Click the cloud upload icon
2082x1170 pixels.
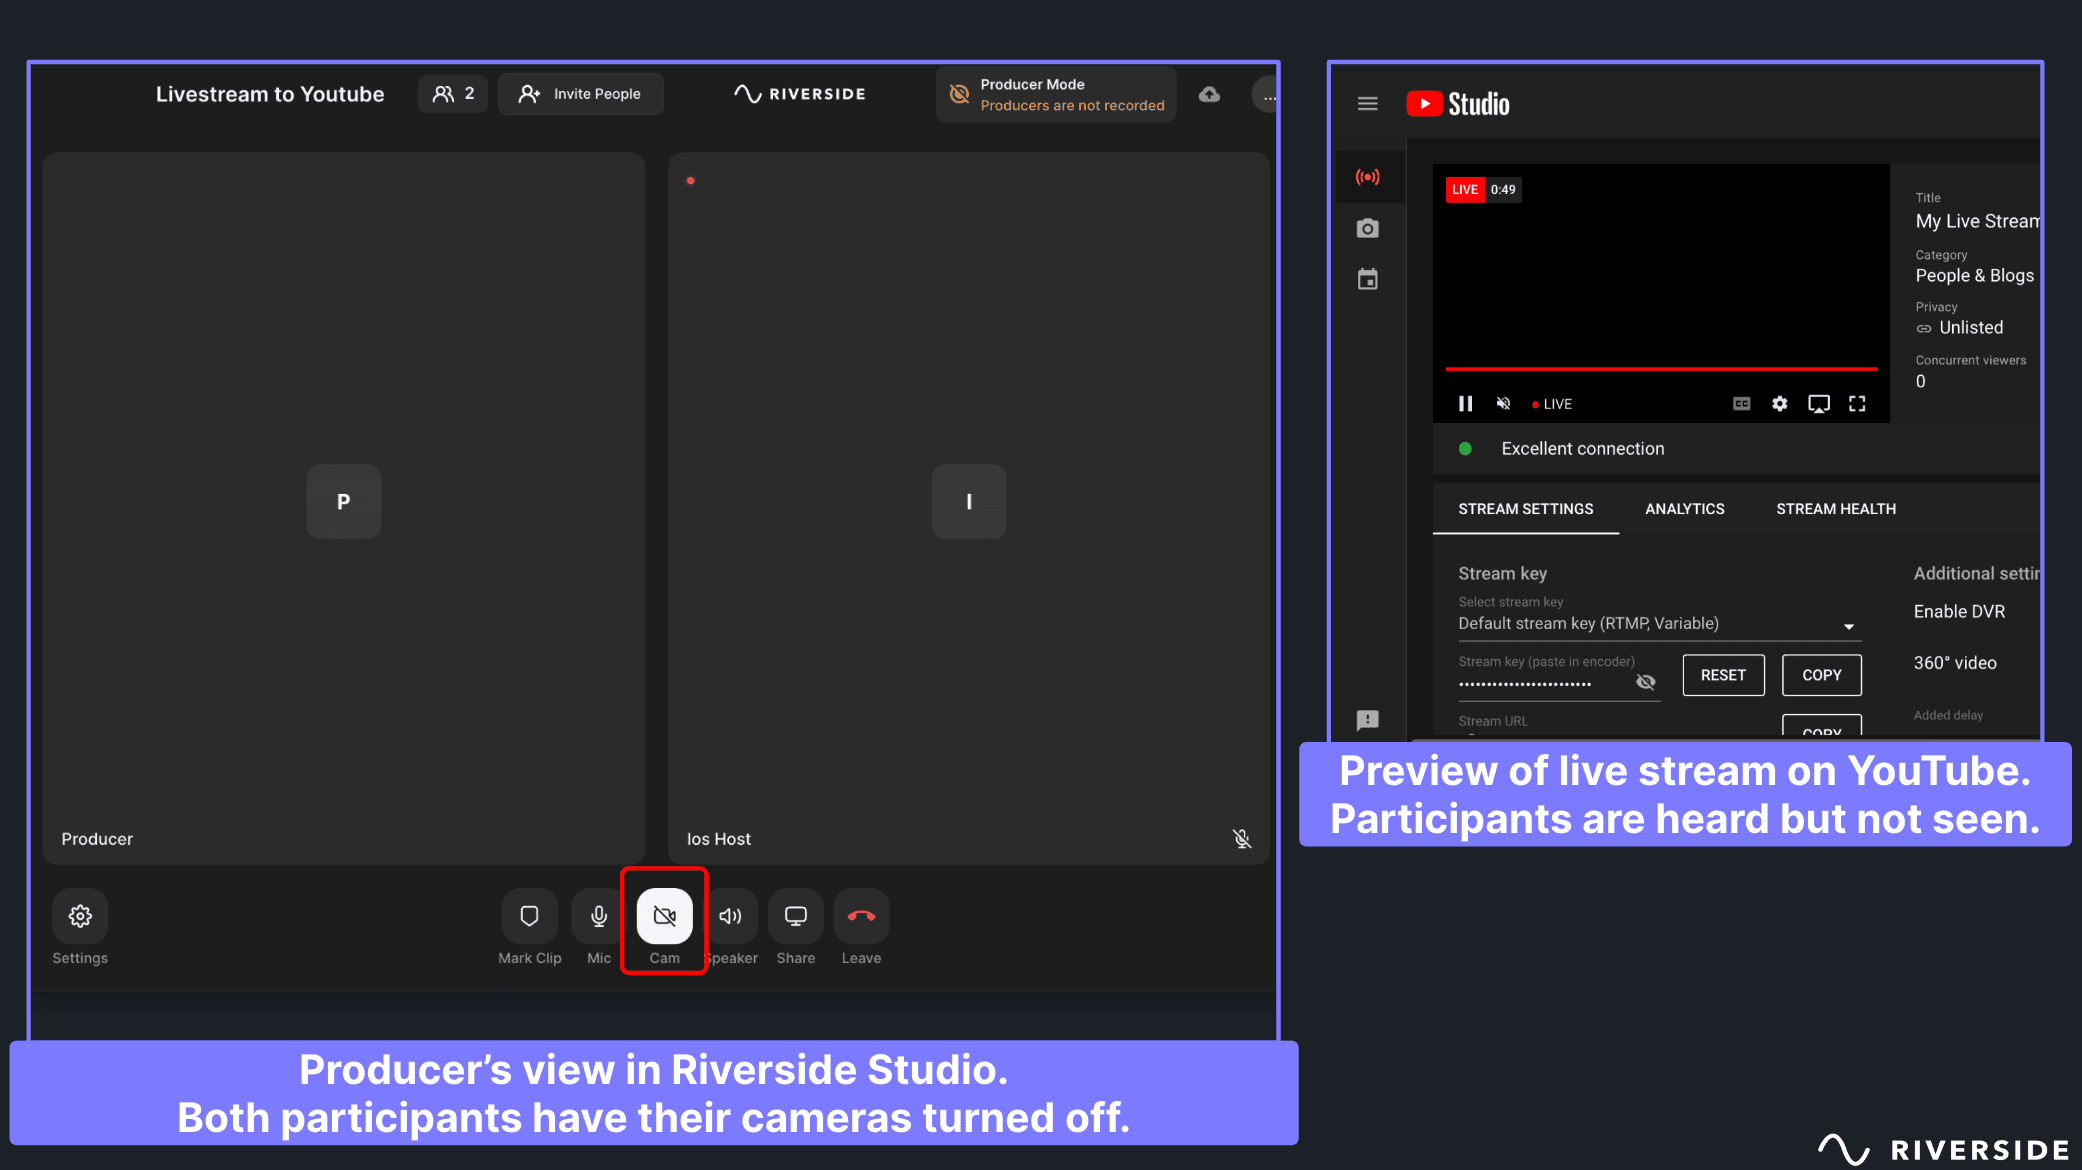pyautogui.click(x=1209, y=94)
